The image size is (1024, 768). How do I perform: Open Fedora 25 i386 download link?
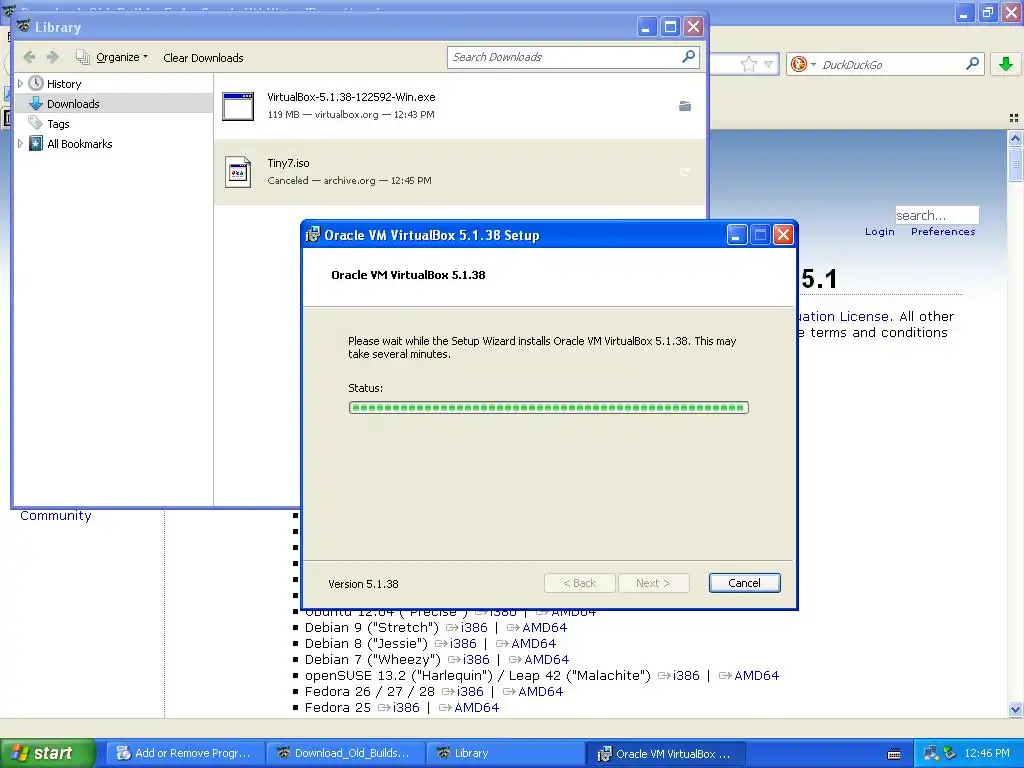coord(406,707)
